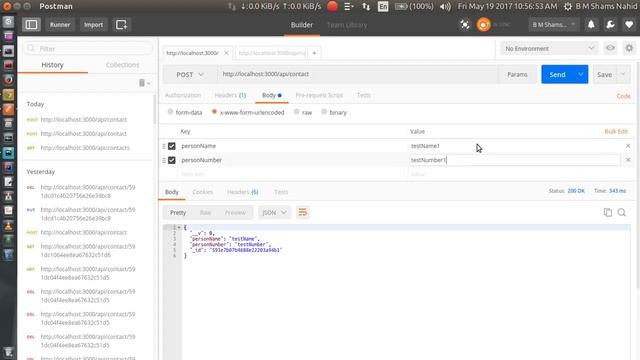Image resolution: width=640 pixels, height=360 pixels.
Task: Open Firefox from the Ubuntu launcher
Action: pos(8,80)
